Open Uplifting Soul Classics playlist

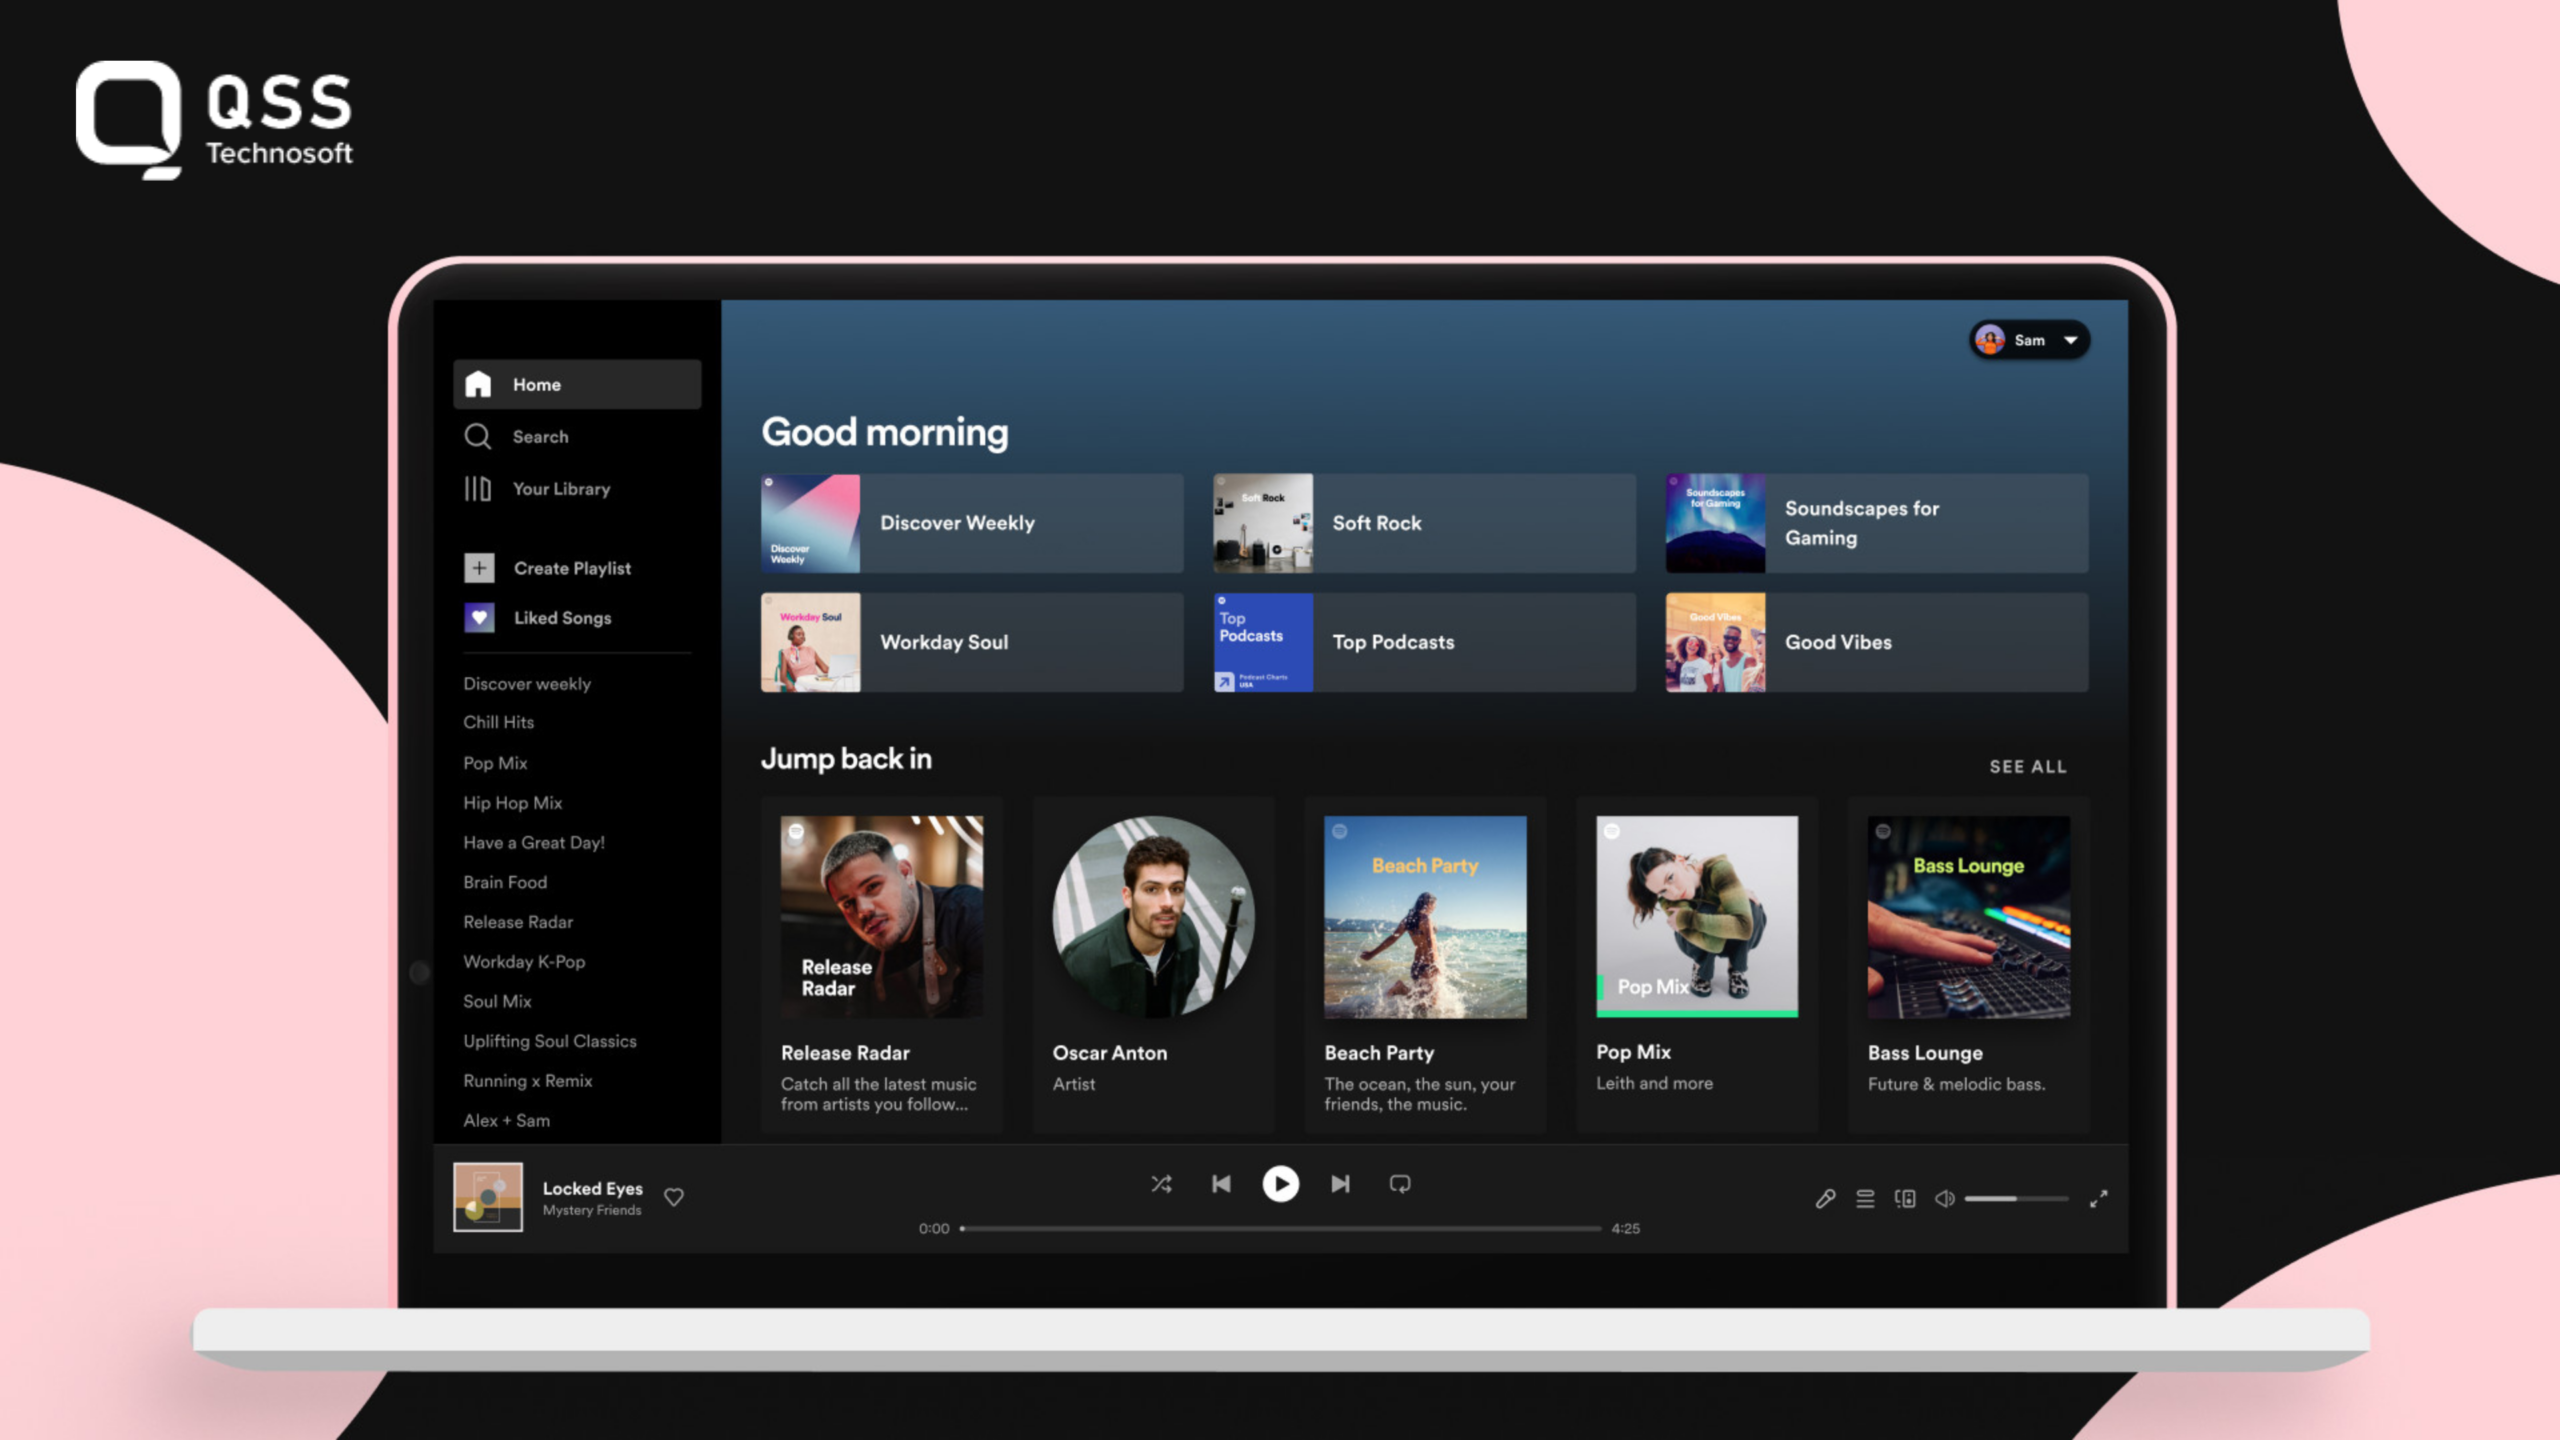[549, 1041]
